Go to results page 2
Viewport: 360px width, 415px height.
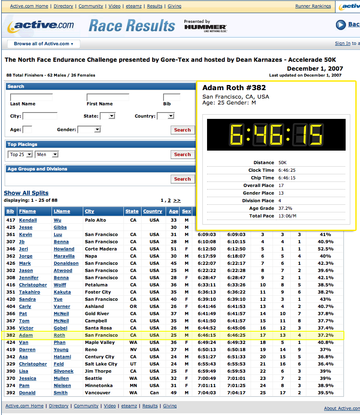169,200
